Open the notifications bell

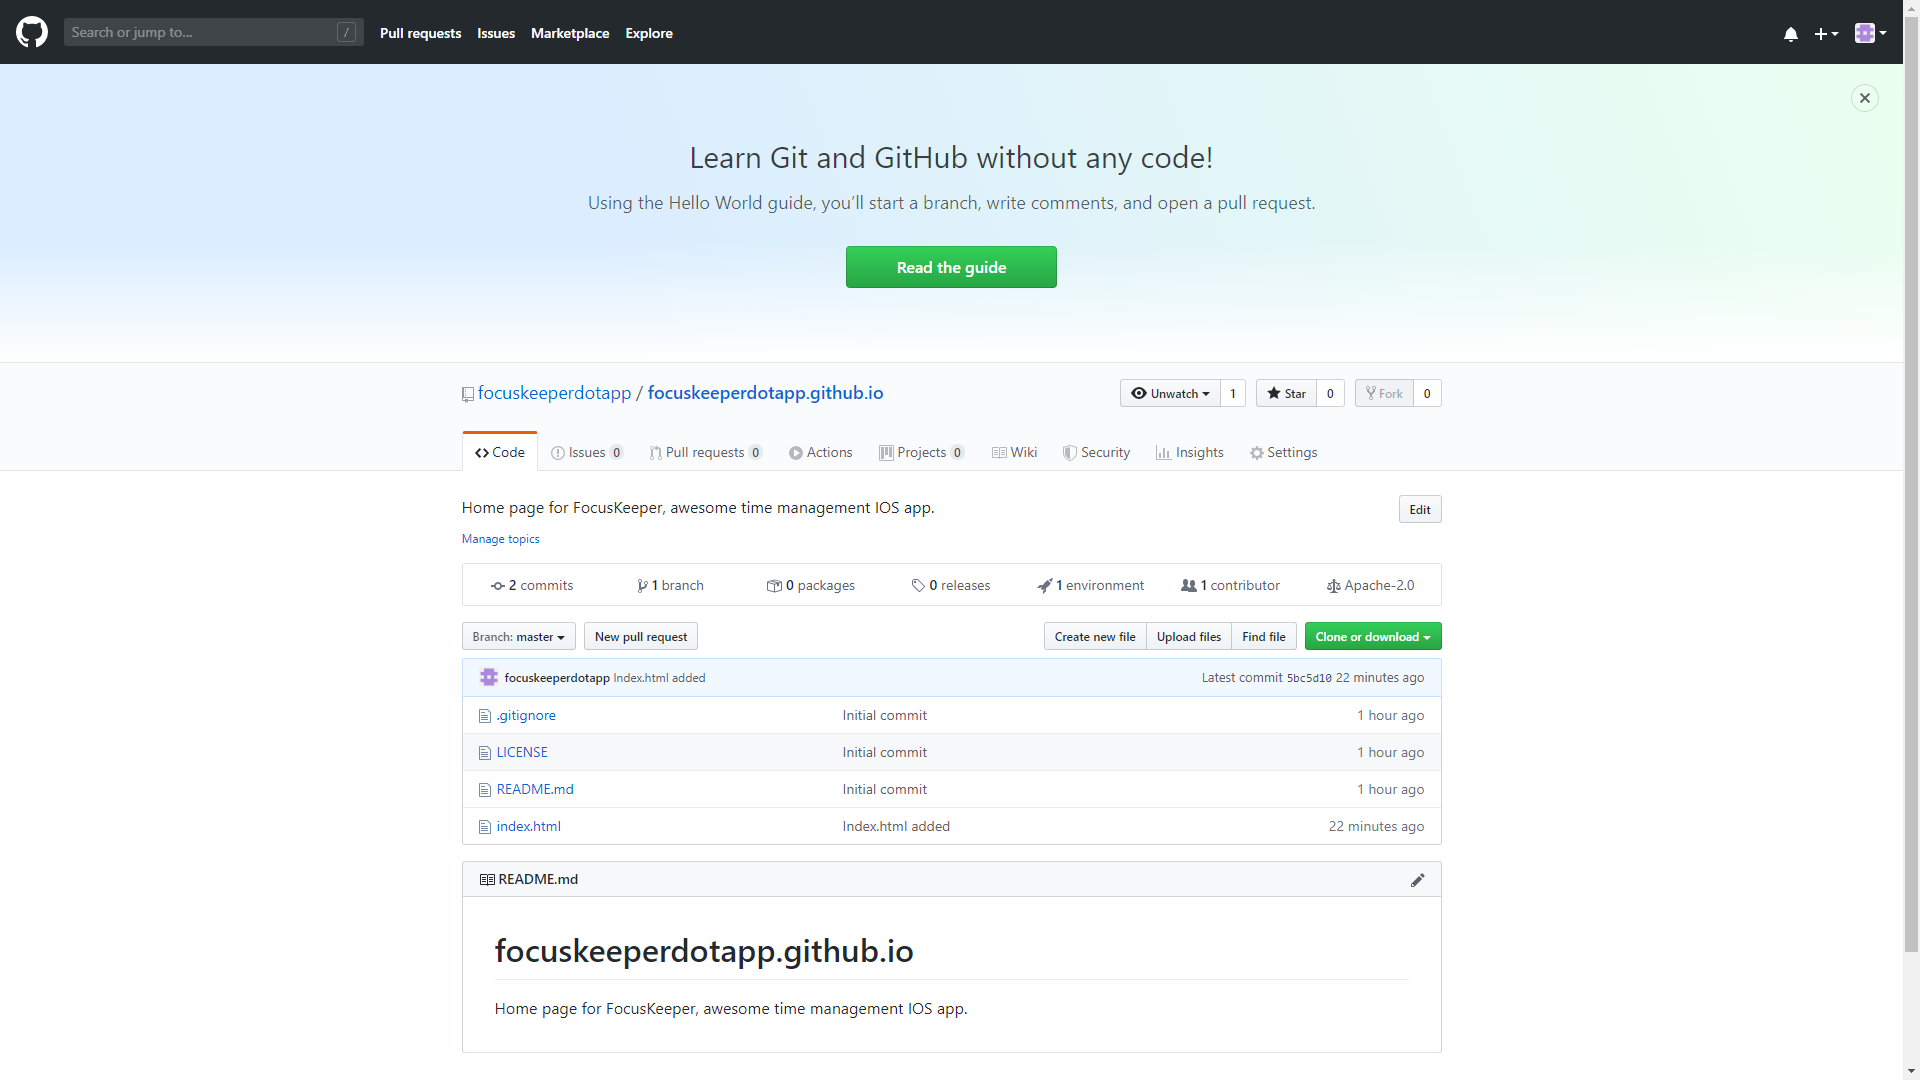click(x=1790, y=34)
